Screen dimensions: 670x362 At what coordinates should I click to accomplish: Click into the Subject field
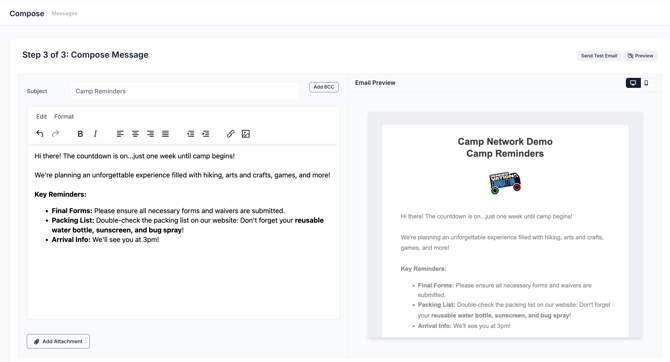[x=185, y=91]
